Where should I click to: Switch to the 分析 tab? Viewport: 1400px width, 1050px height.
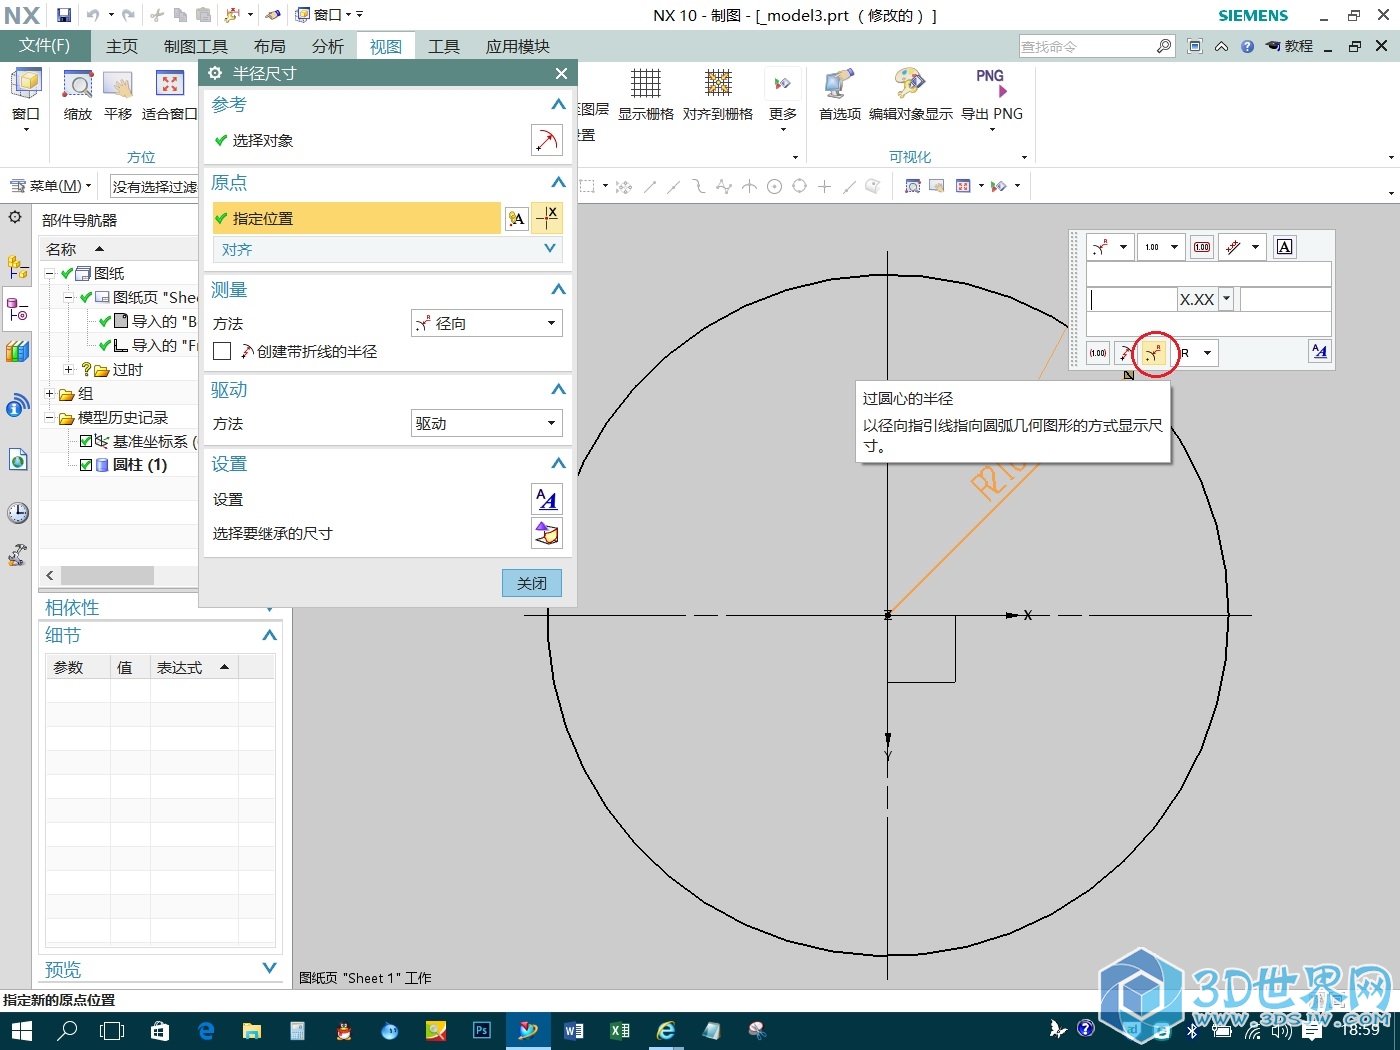328,46
